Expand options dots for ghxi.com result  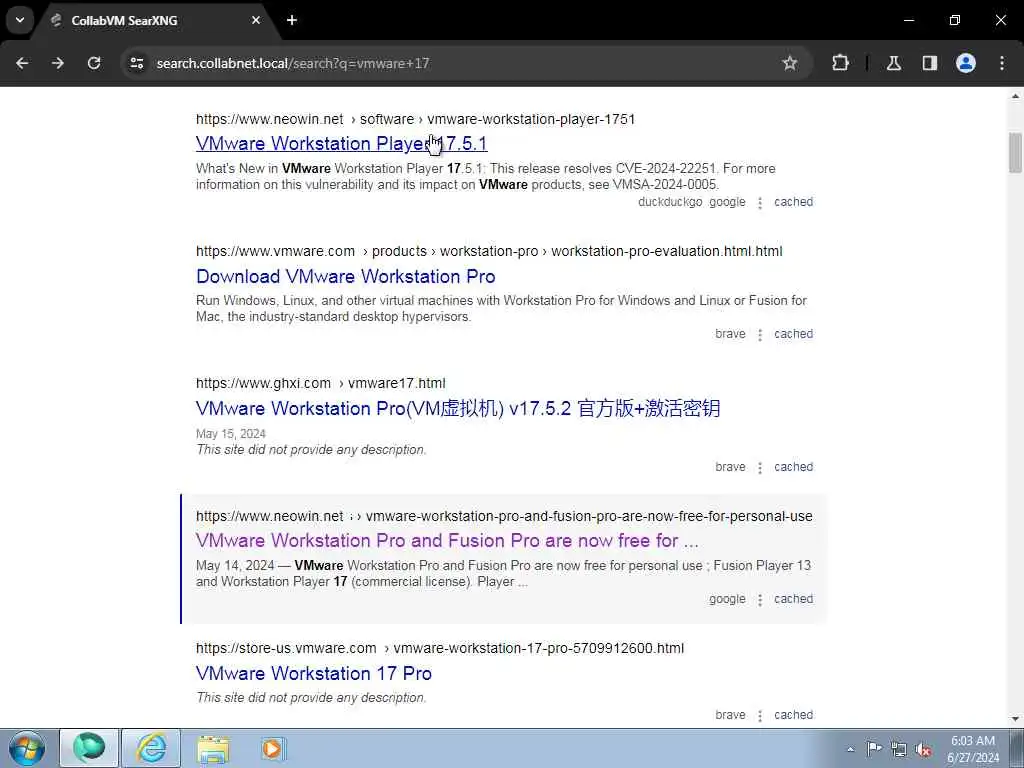coord(760,468)
